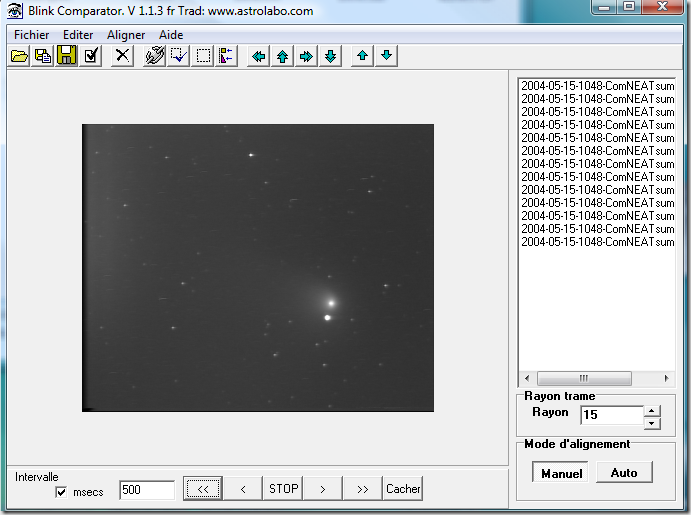Close the Blink Comparator window
The height and width of the screenshot is (515, 691).
pos(662,7)
